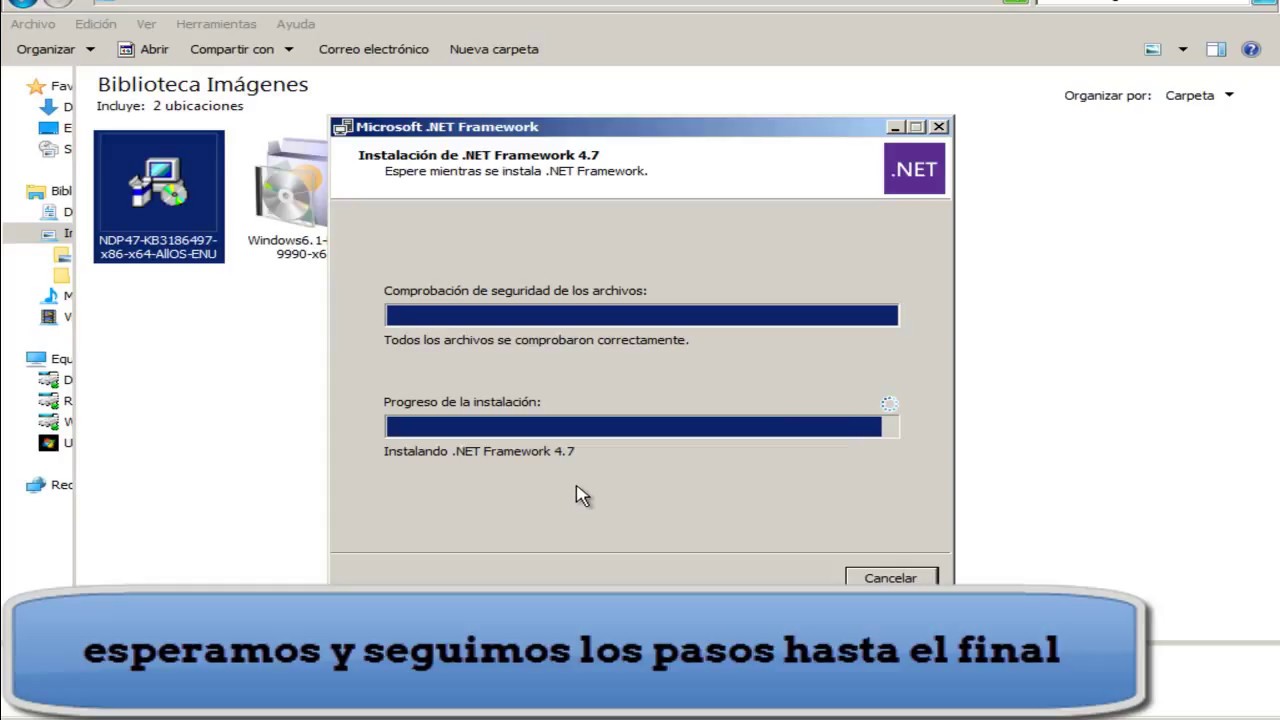Open the Equipo computer icon in sidebar
This screenshot has width=1280, height=720.
click(36, 358)
